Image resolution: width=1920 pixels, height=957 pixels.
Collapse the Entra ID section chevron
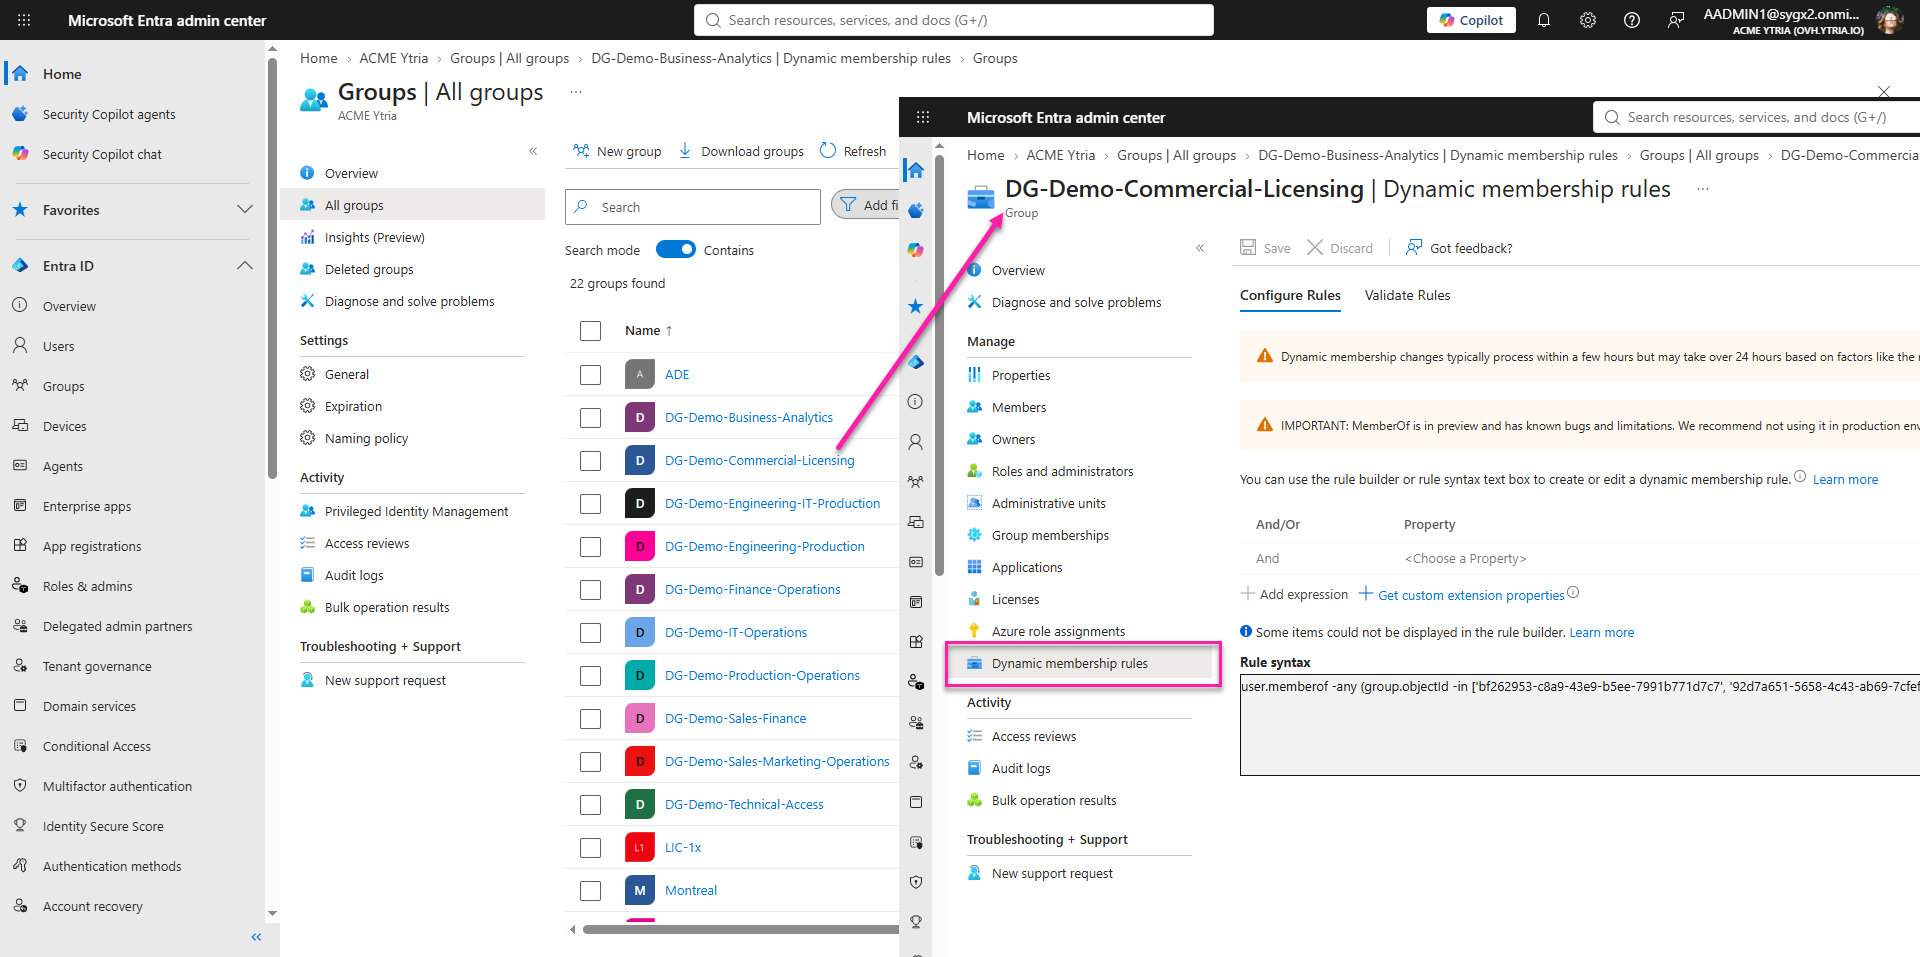point(245,265)
